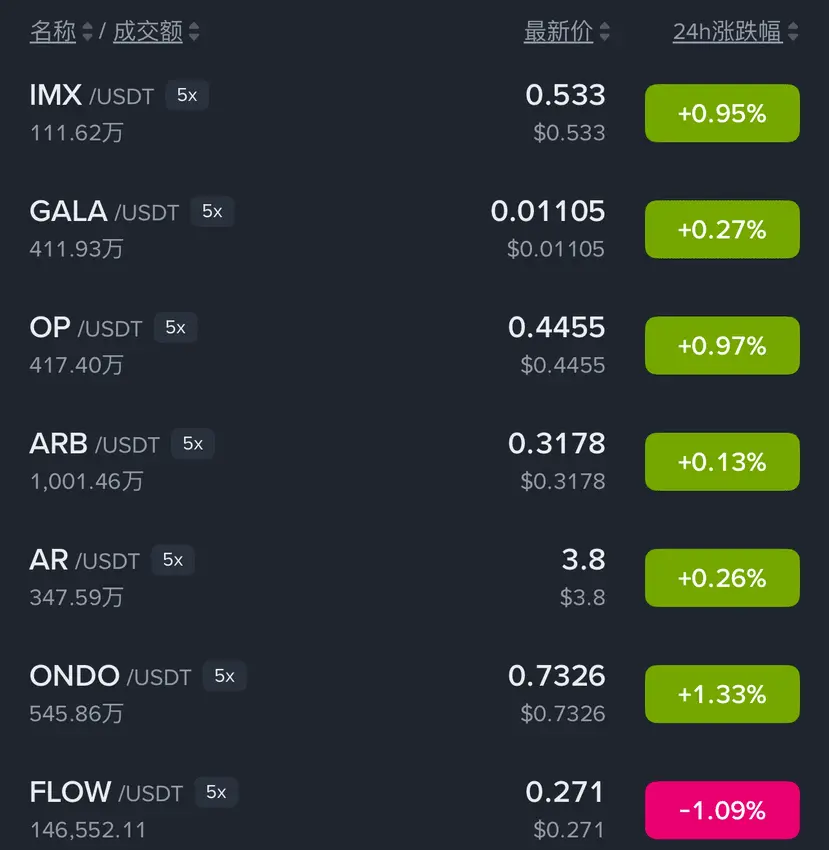Click the sort arrows next to 24h涨跌幅
The height and width of the screenshot is (850, 829).
coord(793,32)
